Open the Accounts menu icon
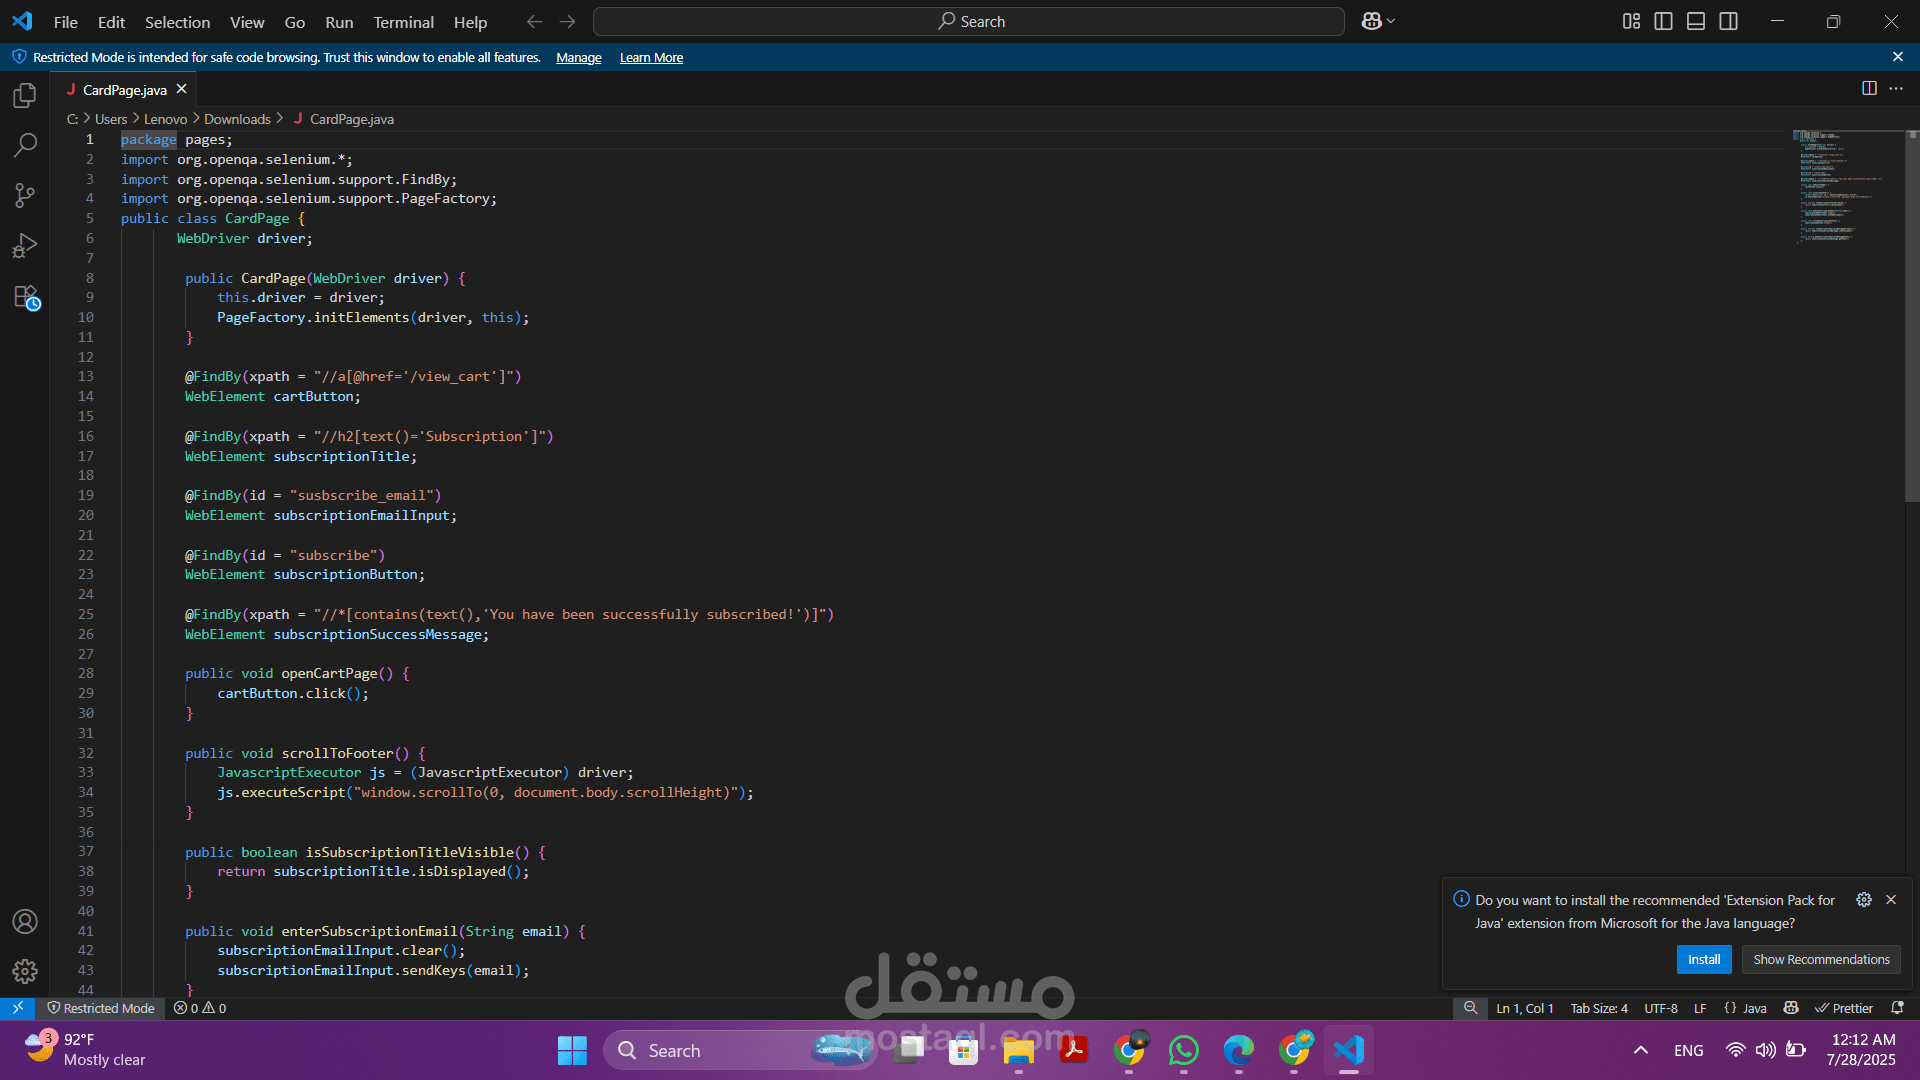This screenshot has width=1920, height=1080. 25,921
